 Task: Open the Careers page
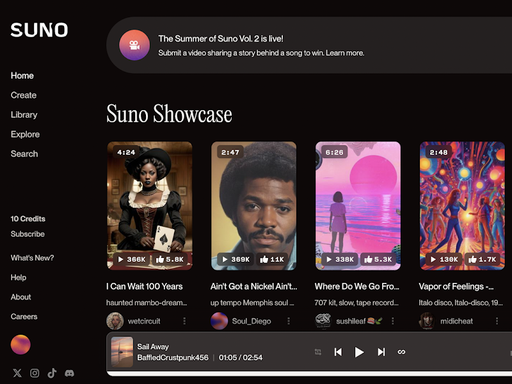pyautogui.click(x=24, y=316)
